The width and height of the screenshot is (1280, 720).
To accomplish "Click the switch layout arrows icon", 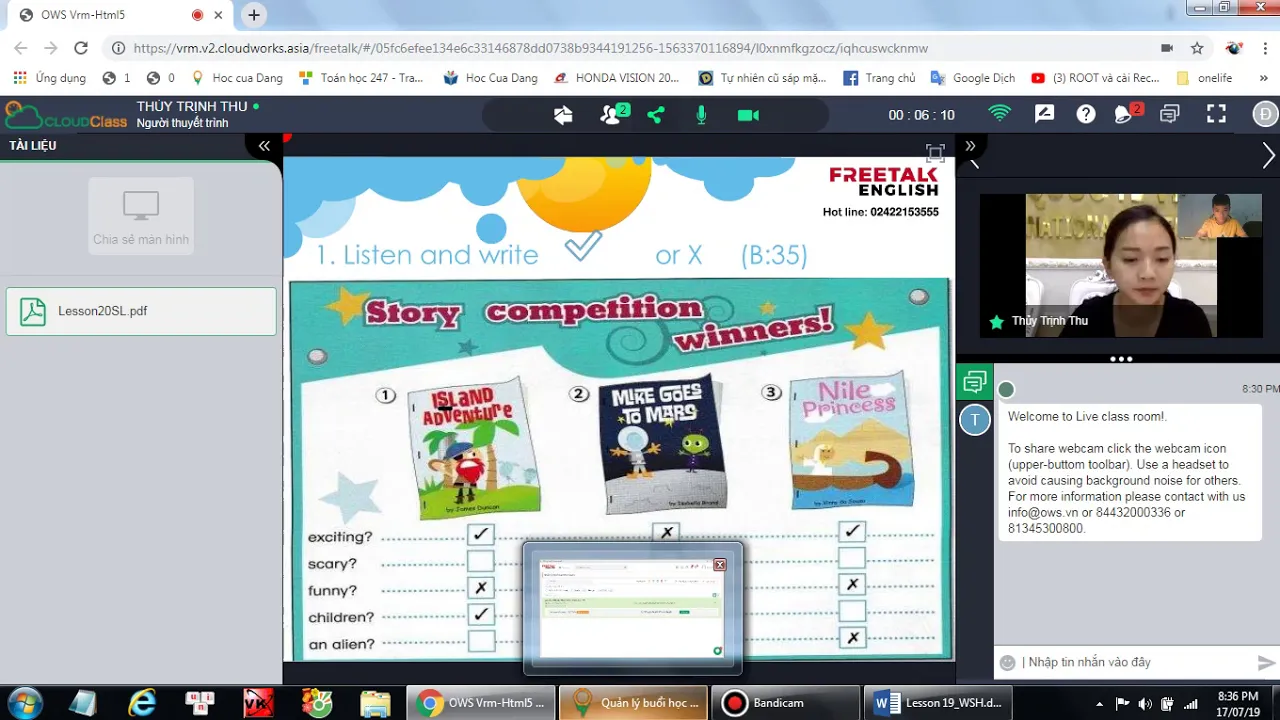I will pos(563,115).
